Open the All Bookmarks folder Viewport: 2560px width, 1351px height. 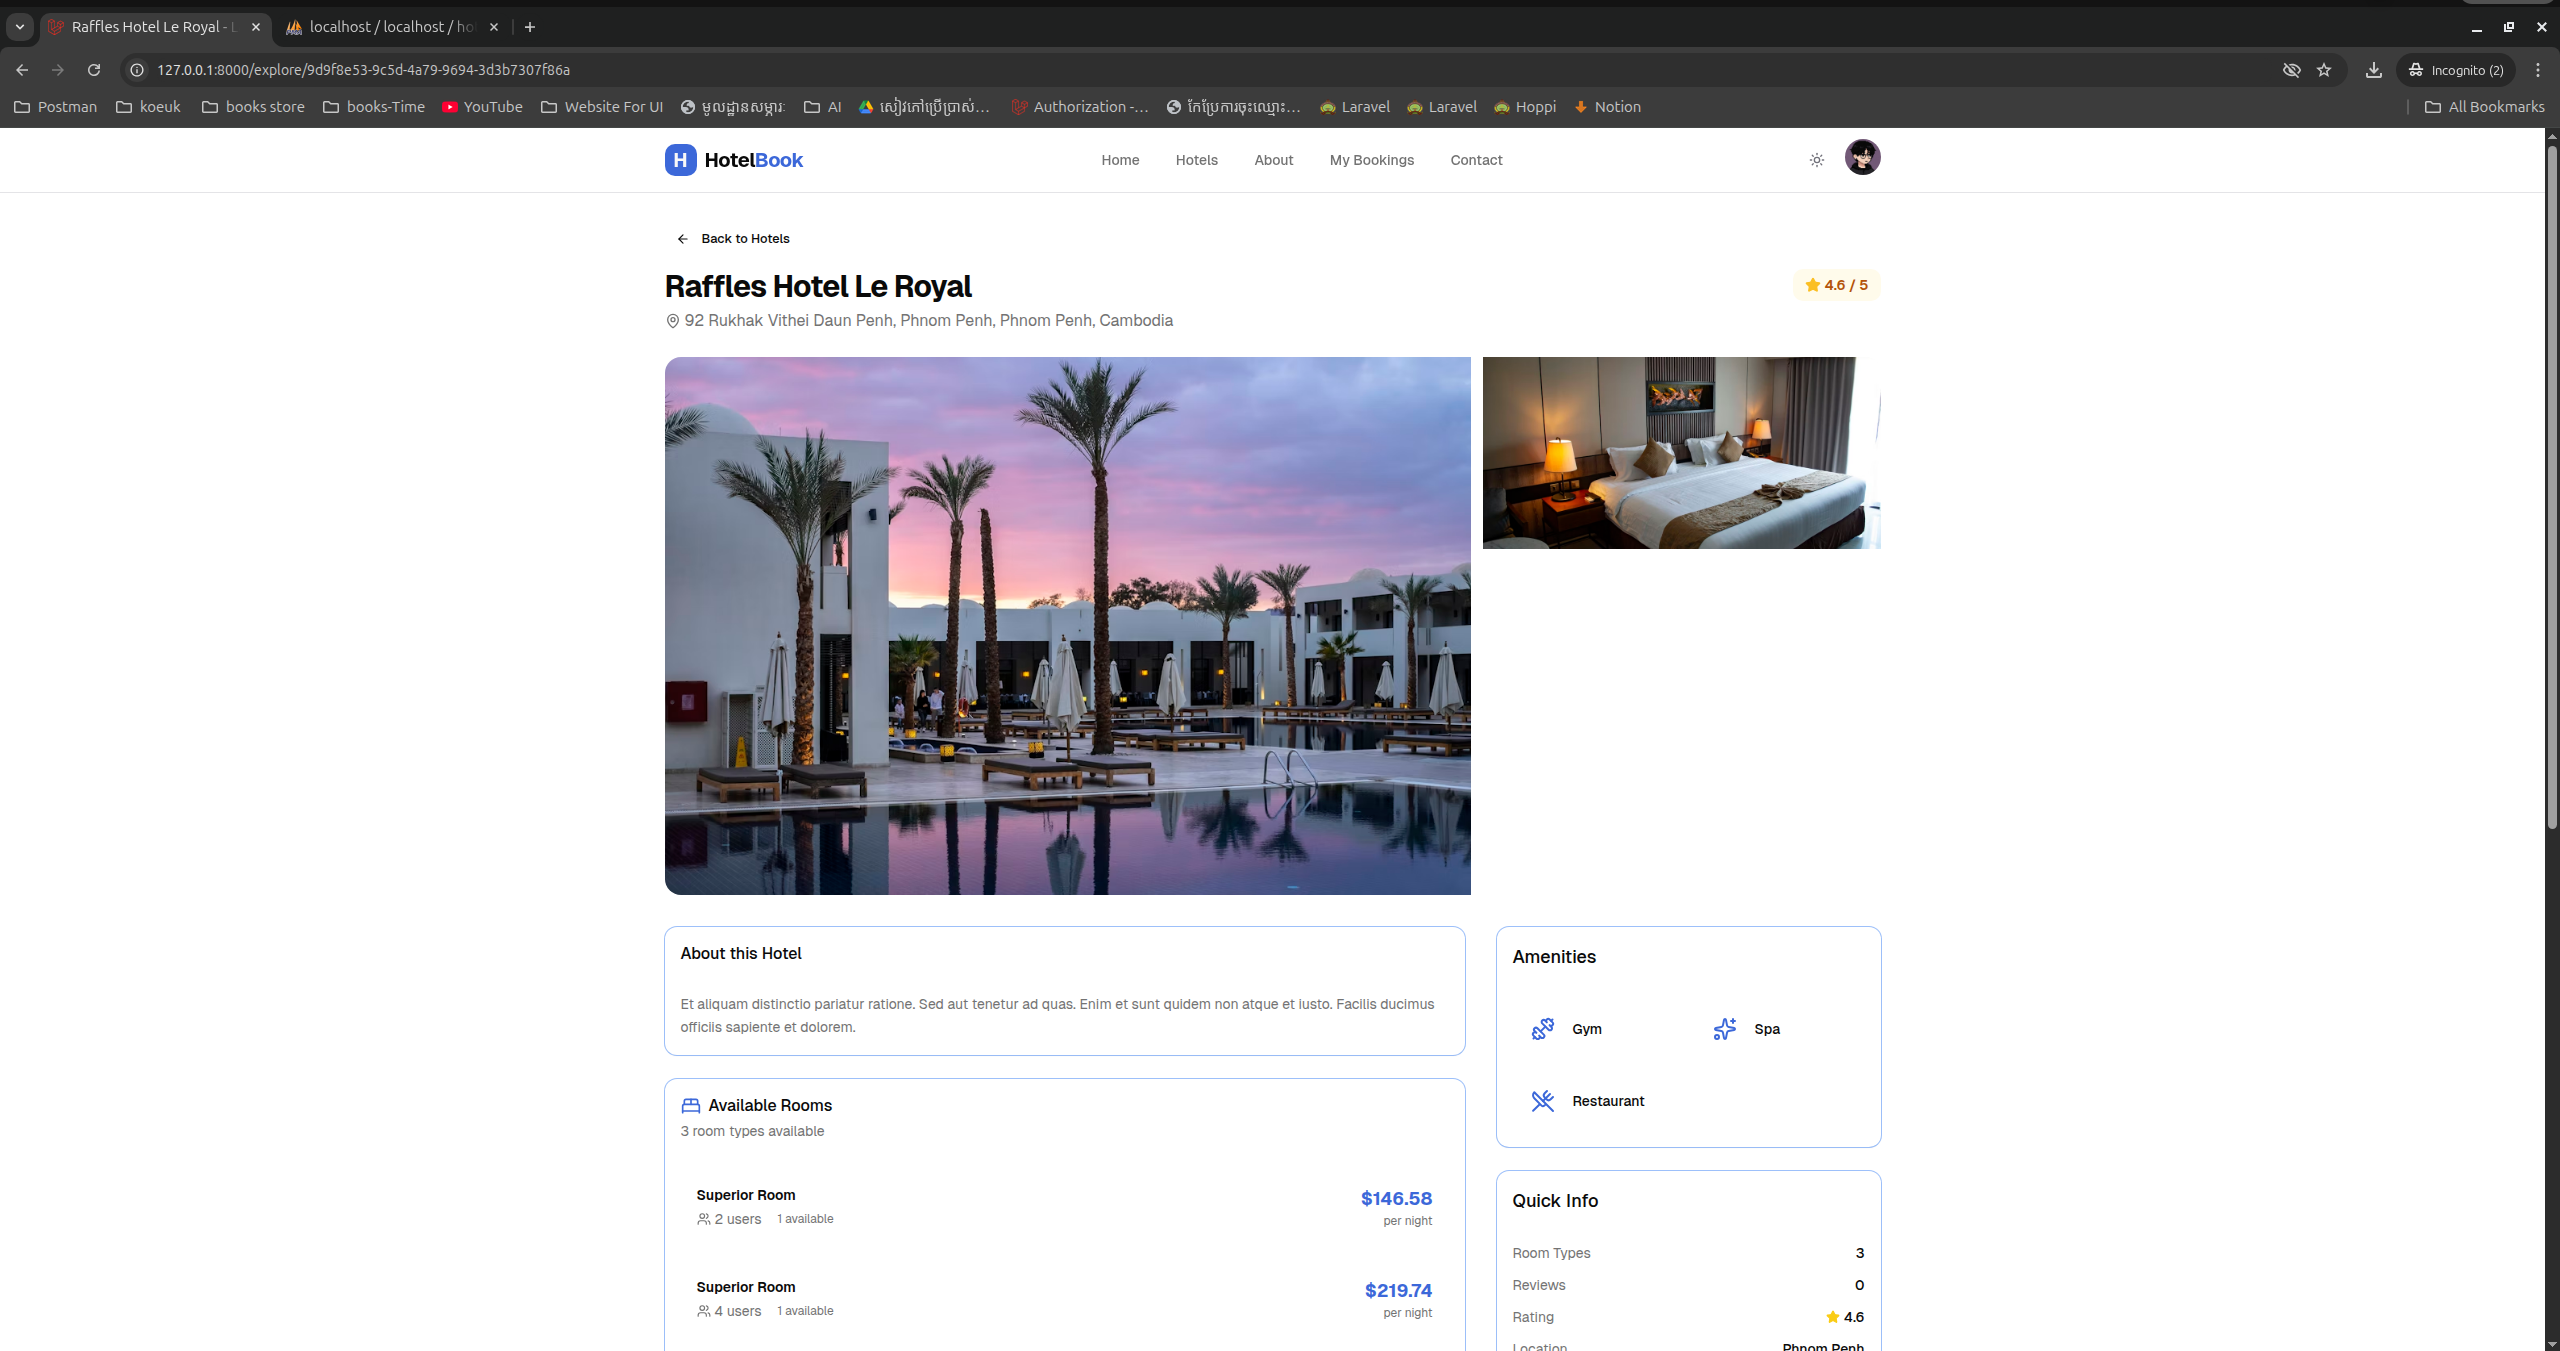pos(2484,107)
